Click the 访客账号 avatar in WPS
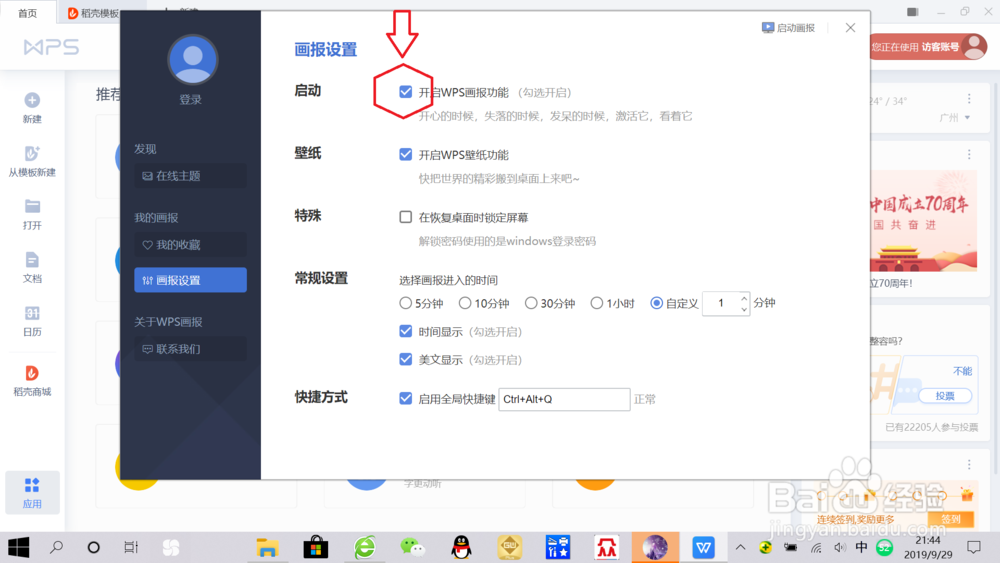This screenshot has width=1000, height=563. pos(974,47)
